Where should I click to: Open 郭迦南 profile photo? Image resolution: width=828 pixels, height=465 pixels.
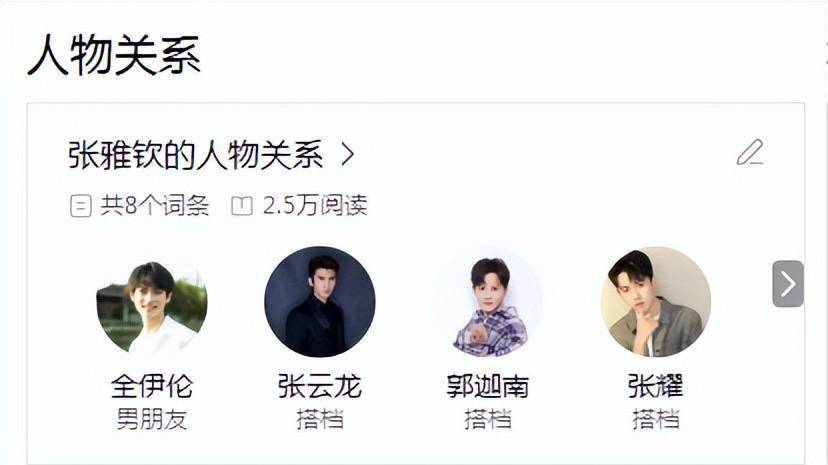(487, 302)
